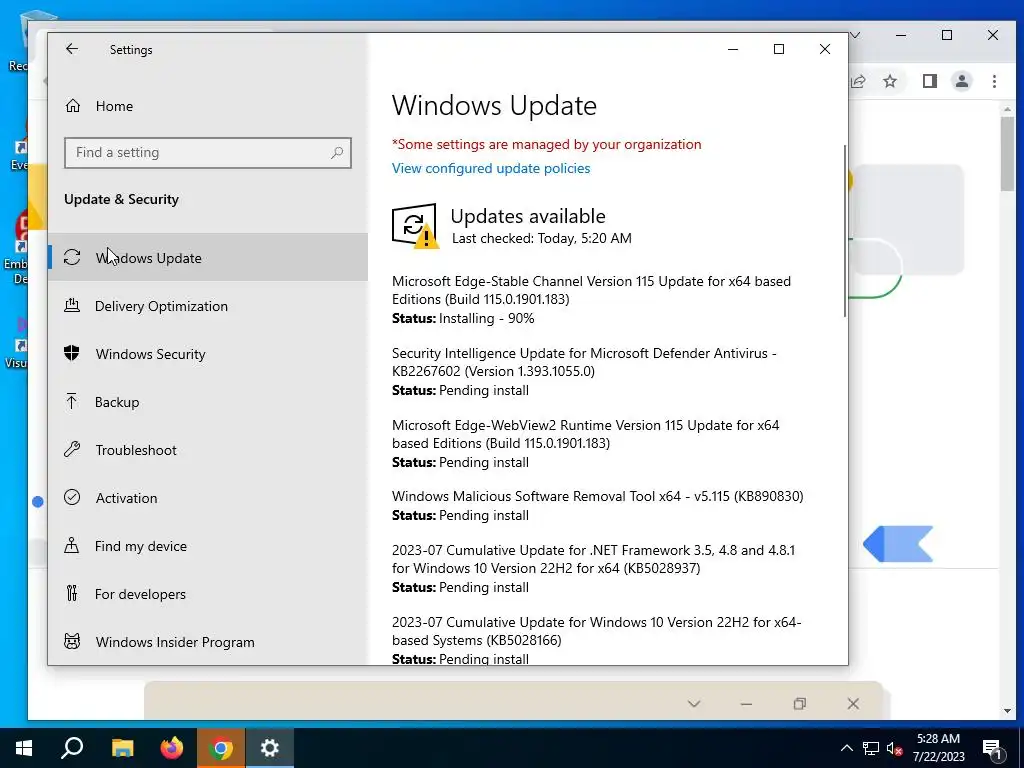
Task: Click the .NET Framework KB5028937 update entry
Action: (593, 559)
